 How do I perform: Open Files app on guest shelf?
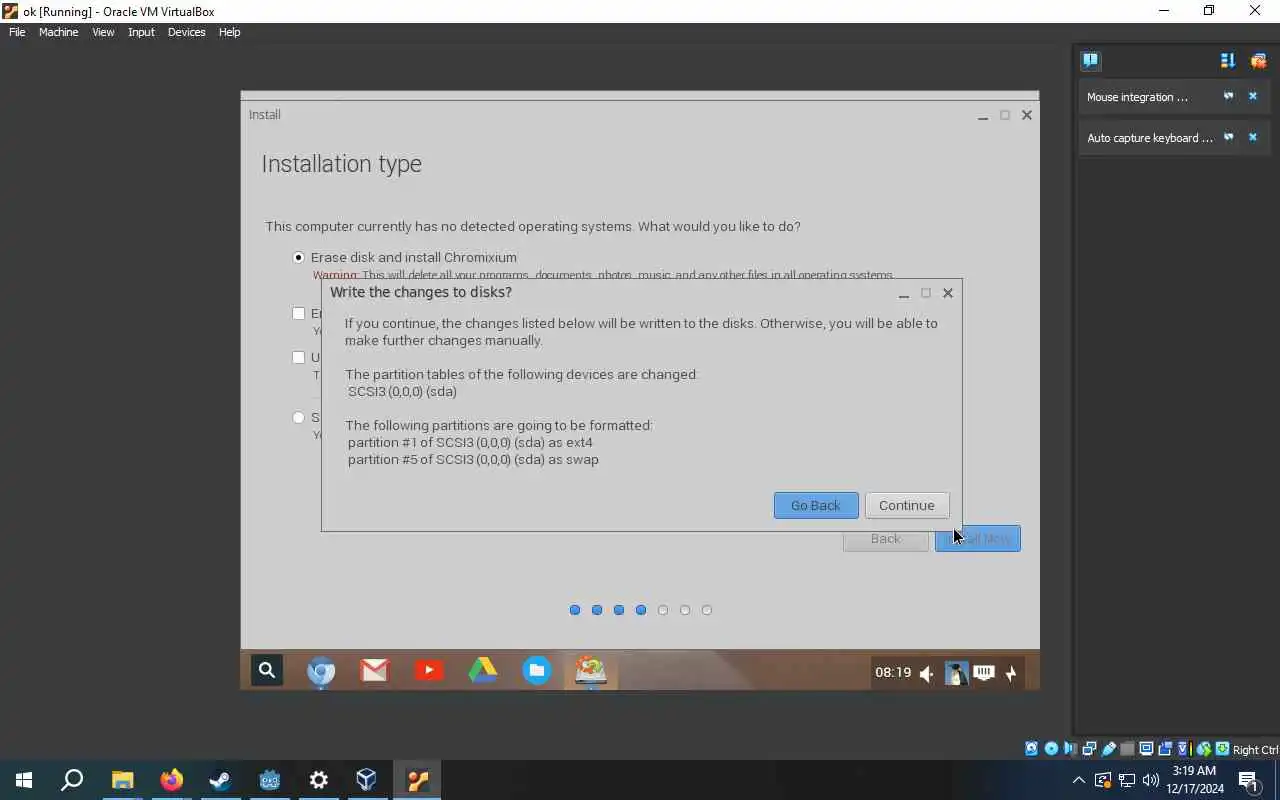537,671
